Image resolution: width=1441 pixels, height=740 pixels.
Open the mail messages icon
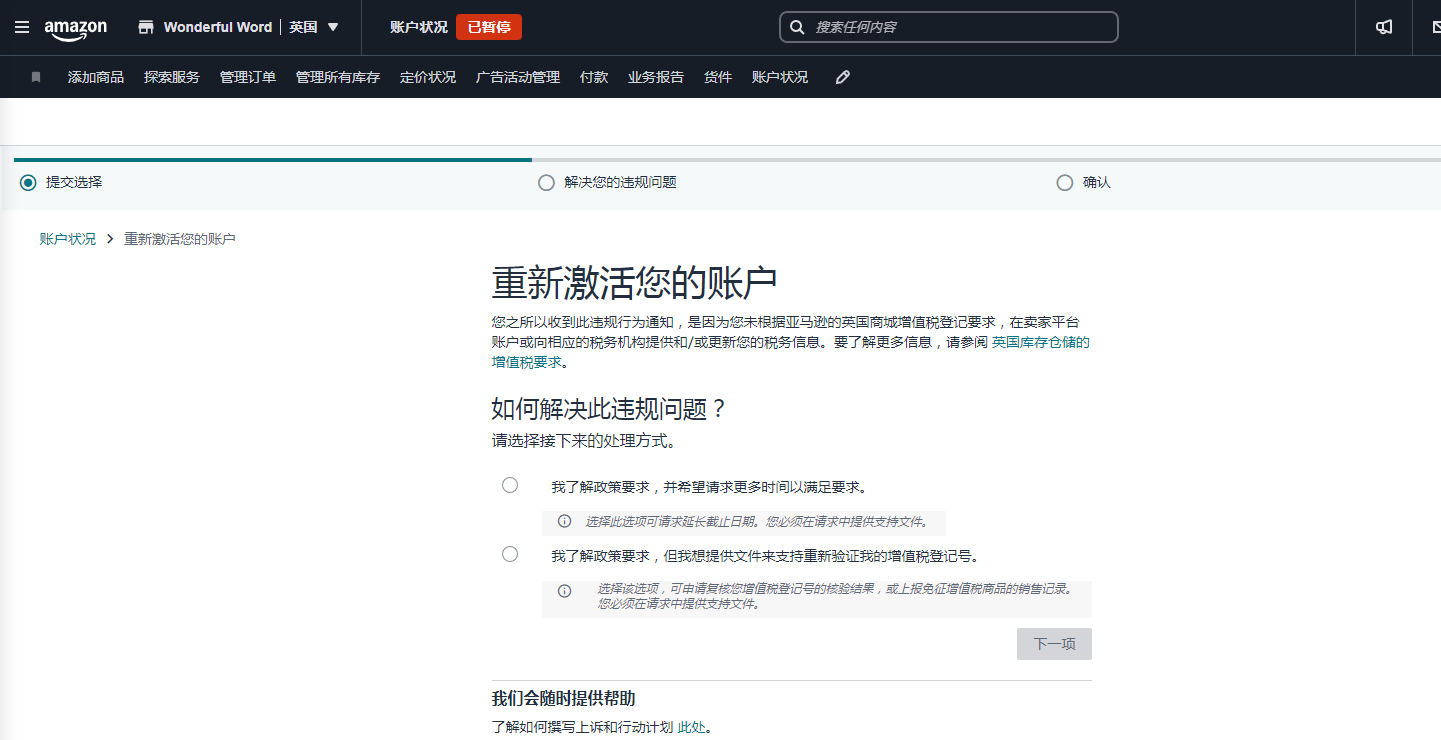[x=1436, y=27]
